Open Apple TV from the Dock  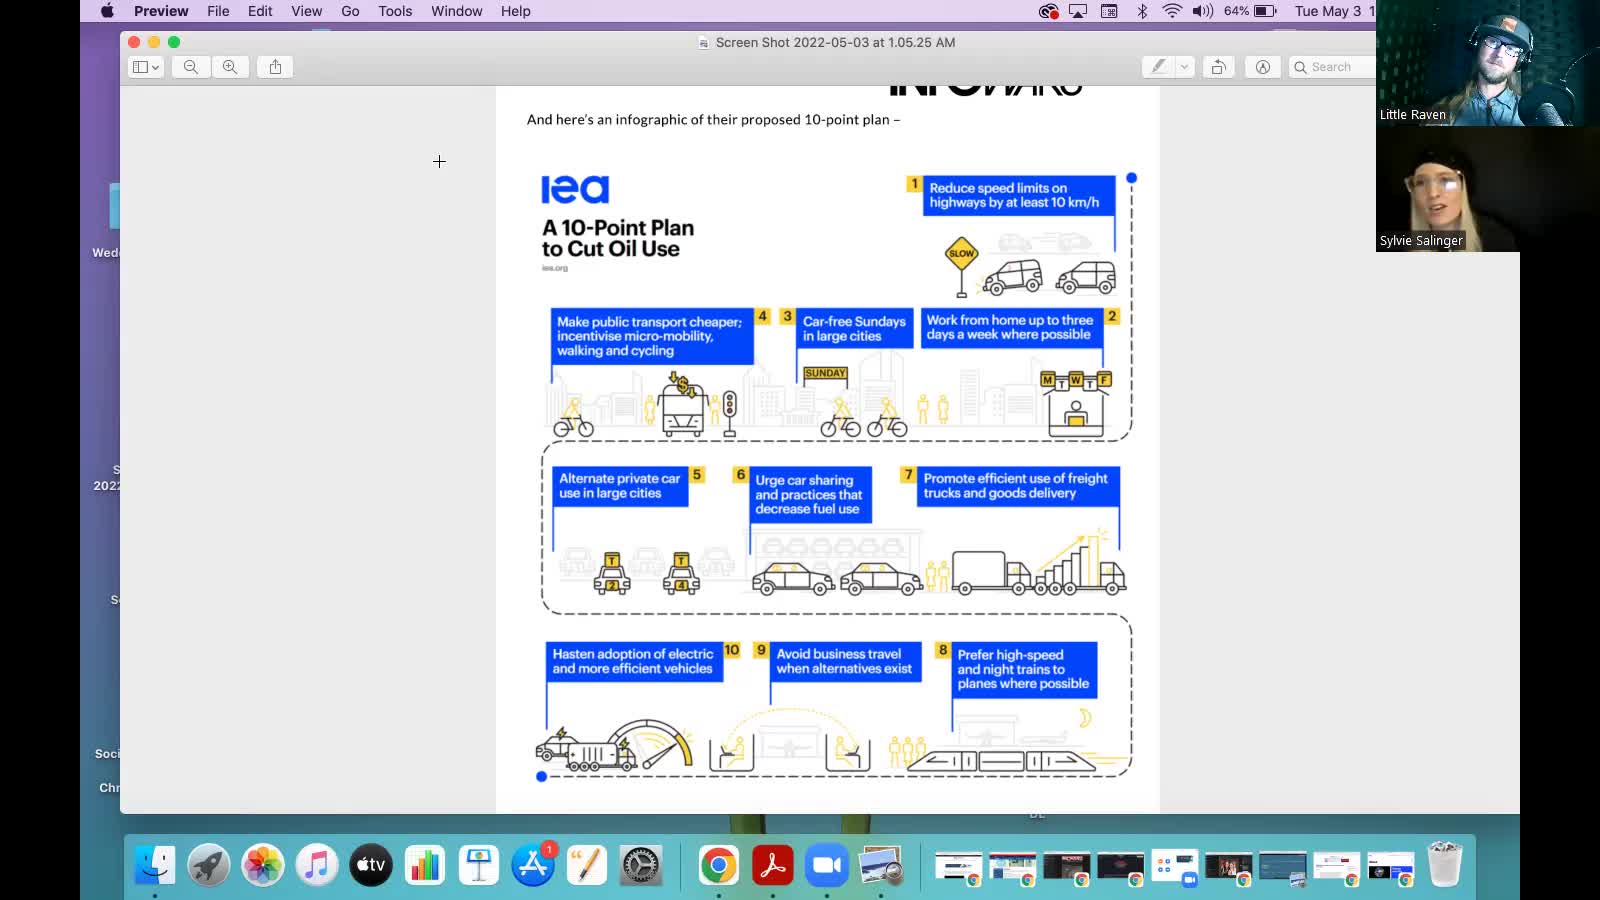371,865
